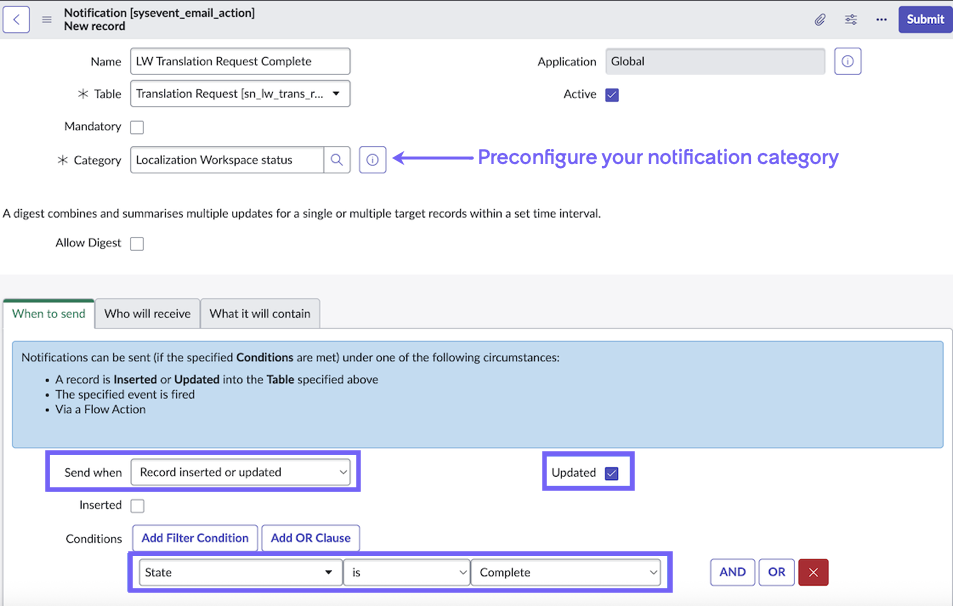Click the Name input field
953x606 pixels.
(240, 61)
